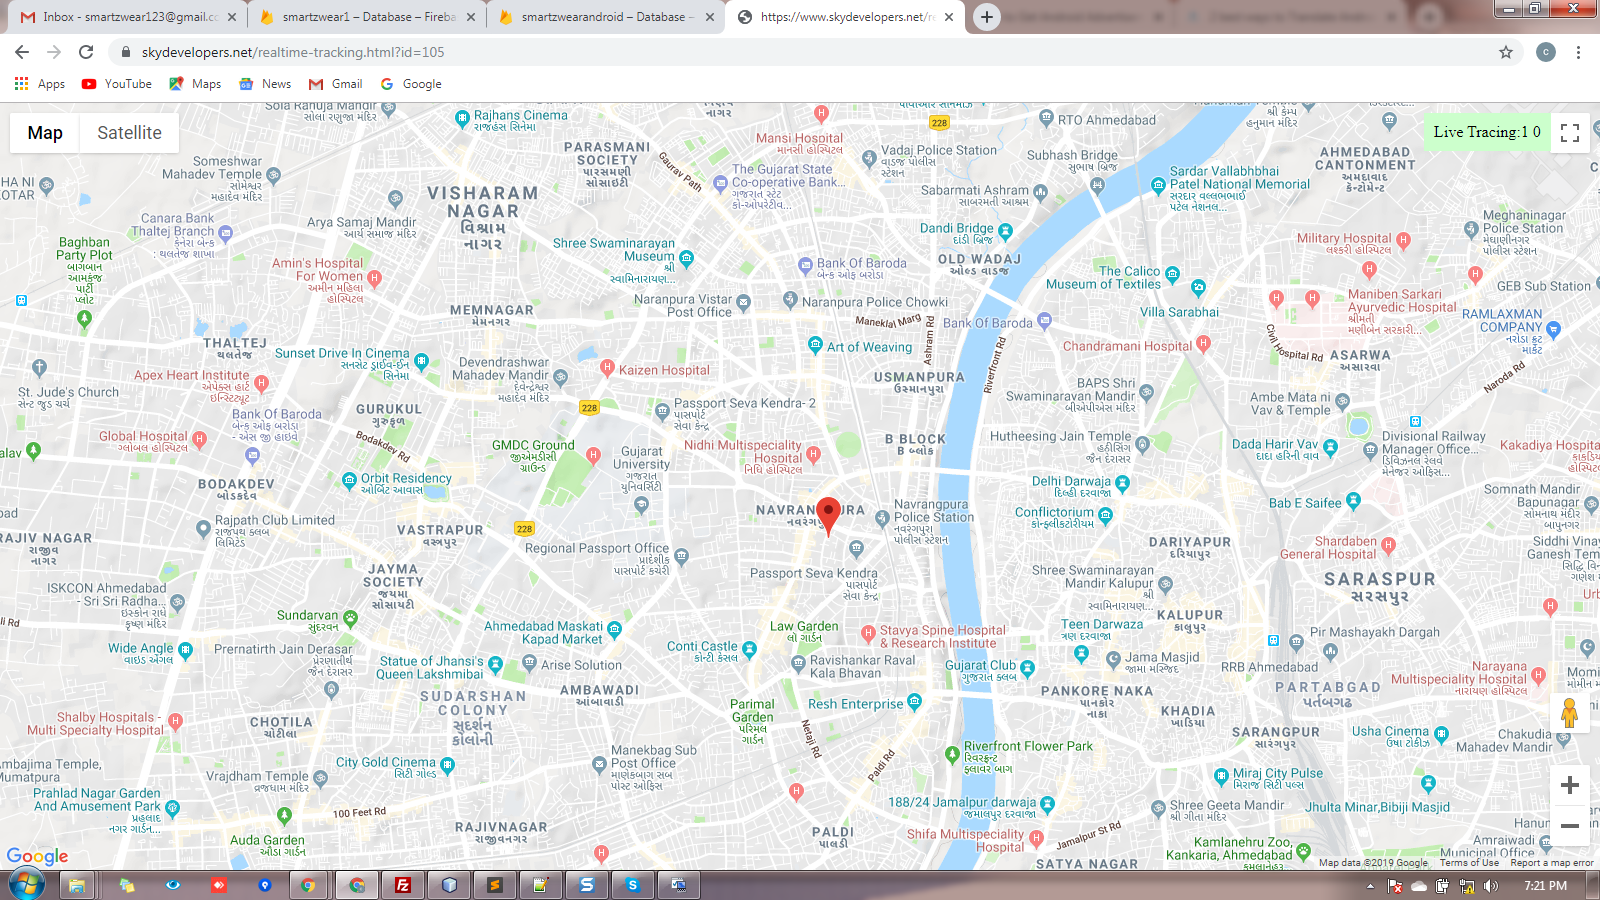The image size is (1600, 900).
Task: Open Sublime Text from the taskbar
Action: pyautogui.click(x=495, y=885)
